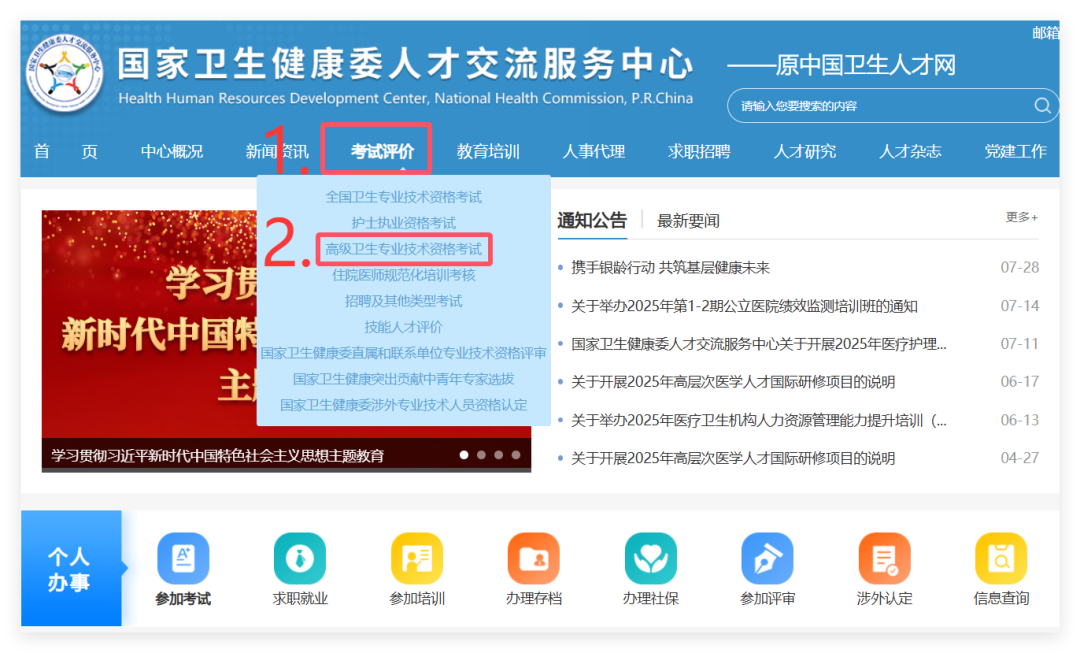Open the 办理社保 icon

650,558
